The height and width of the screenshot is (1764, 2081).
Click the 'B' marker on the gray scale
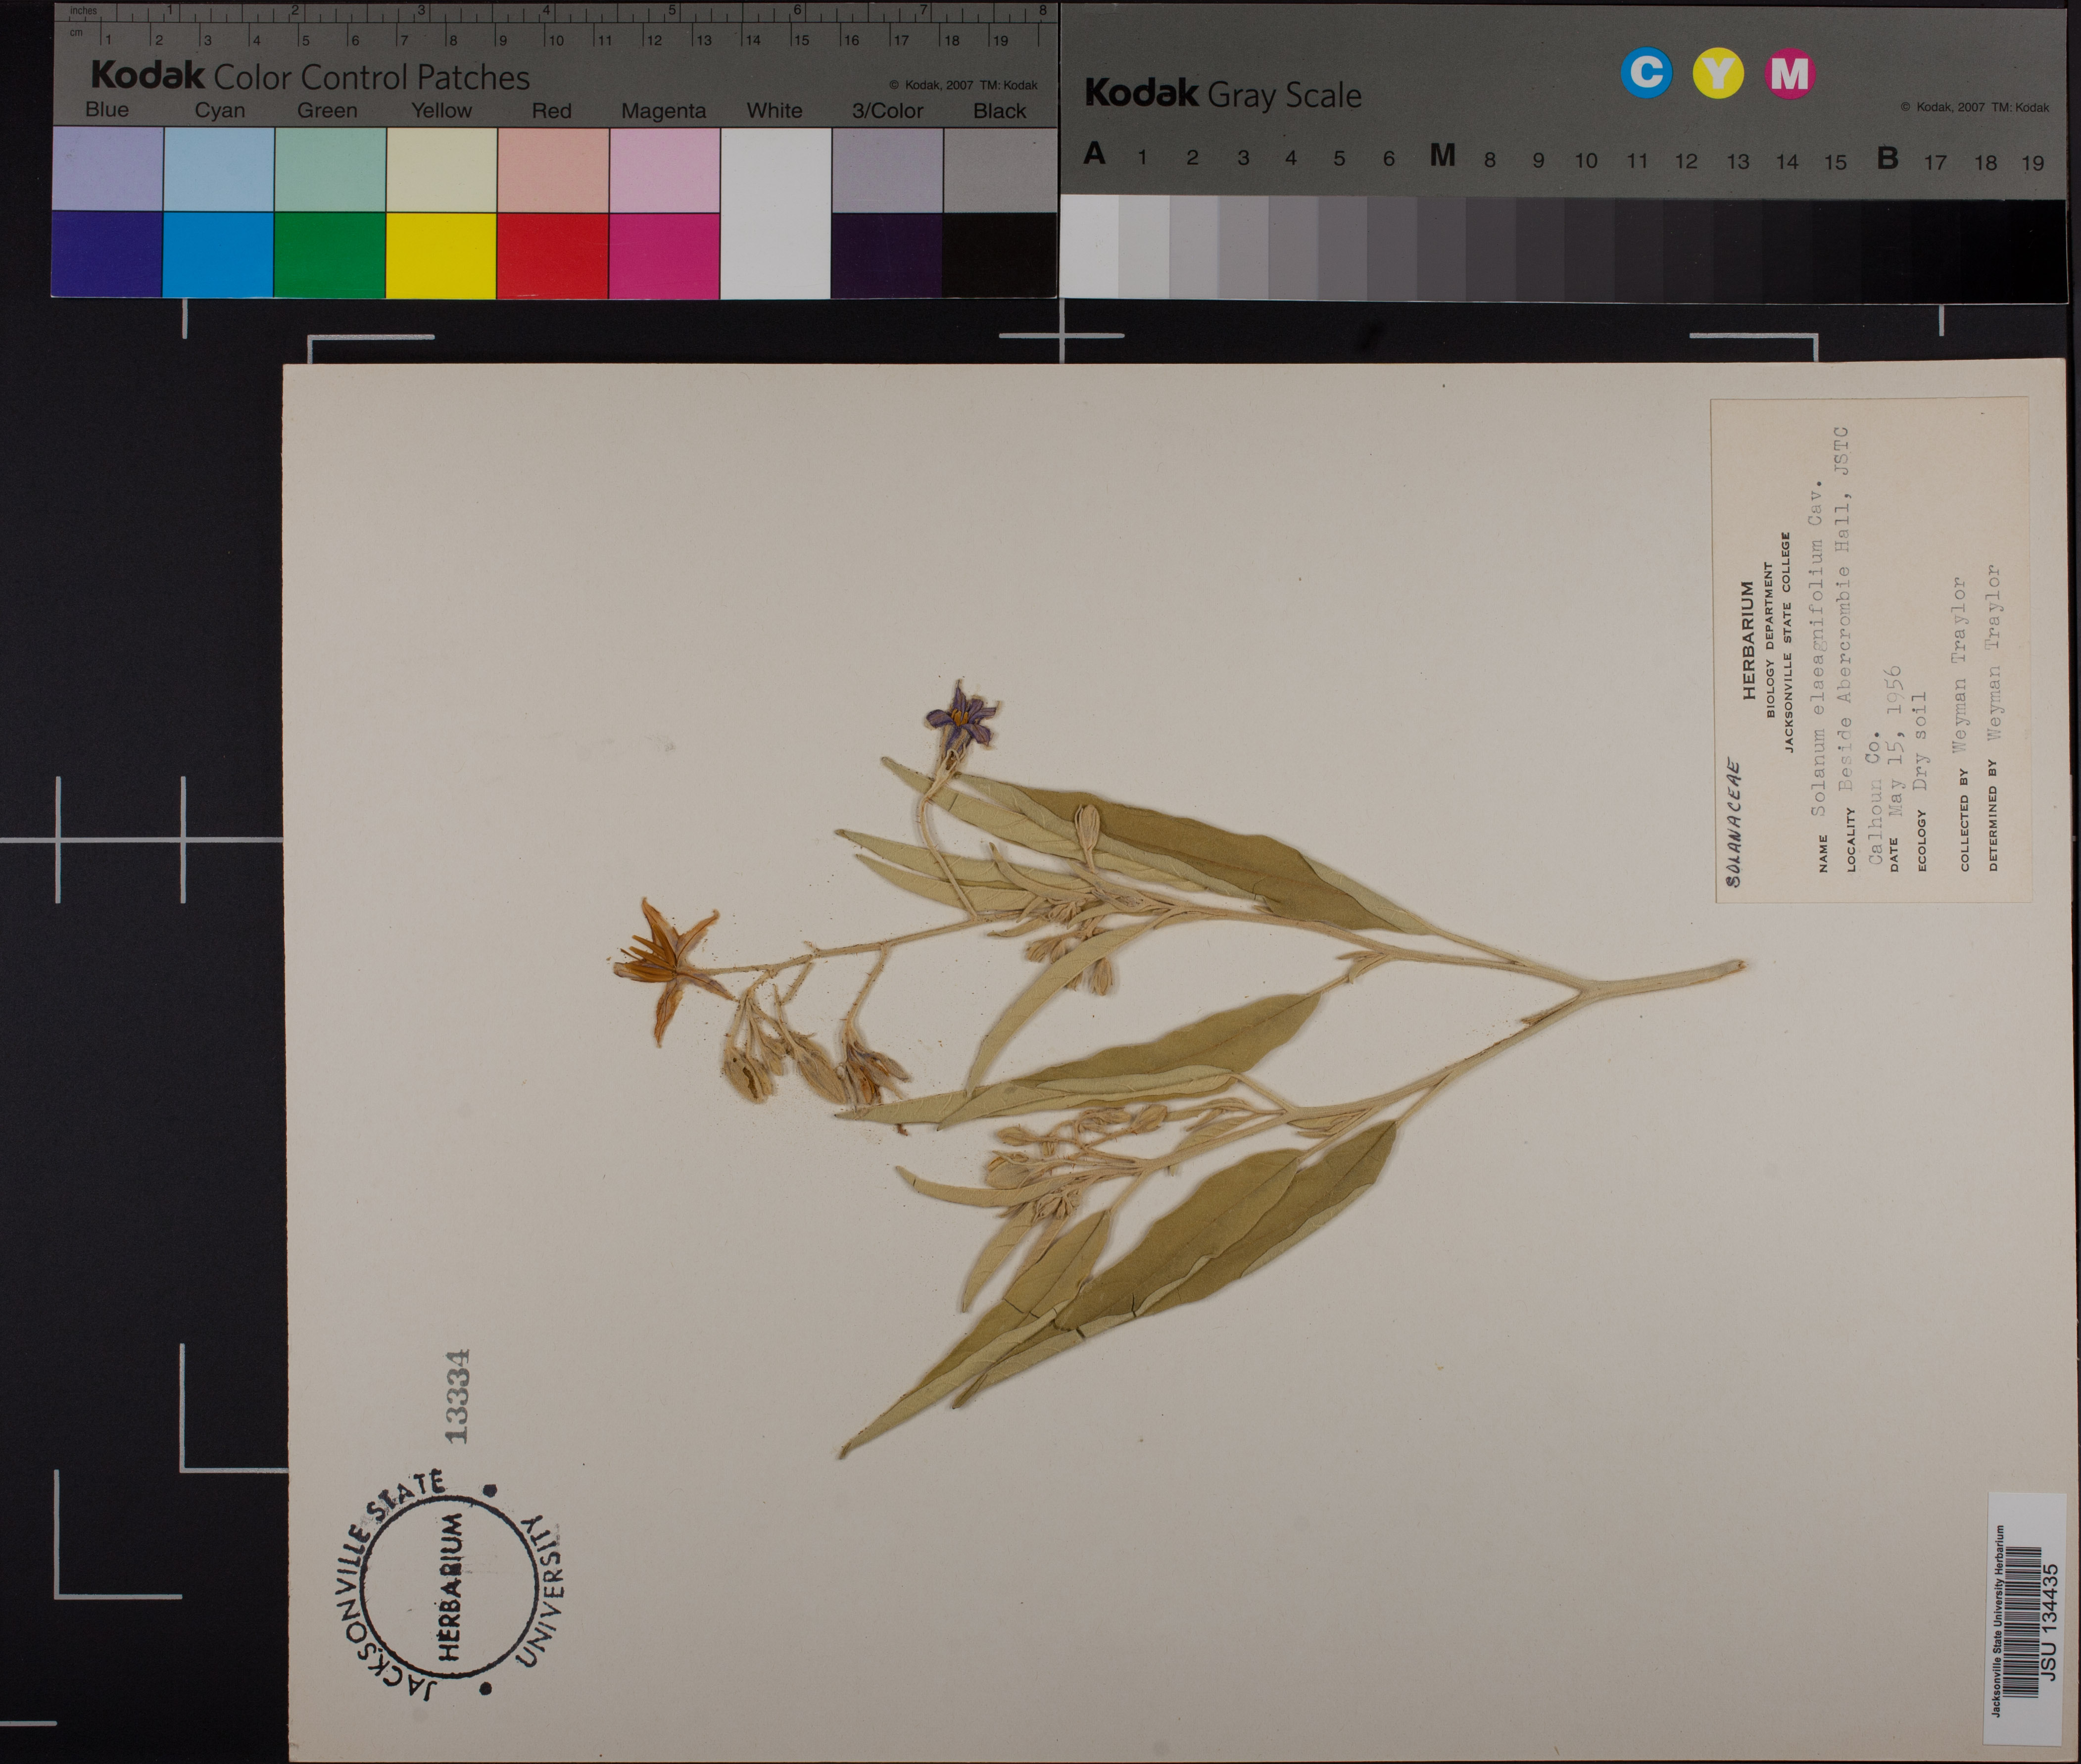click(1887, 158)
